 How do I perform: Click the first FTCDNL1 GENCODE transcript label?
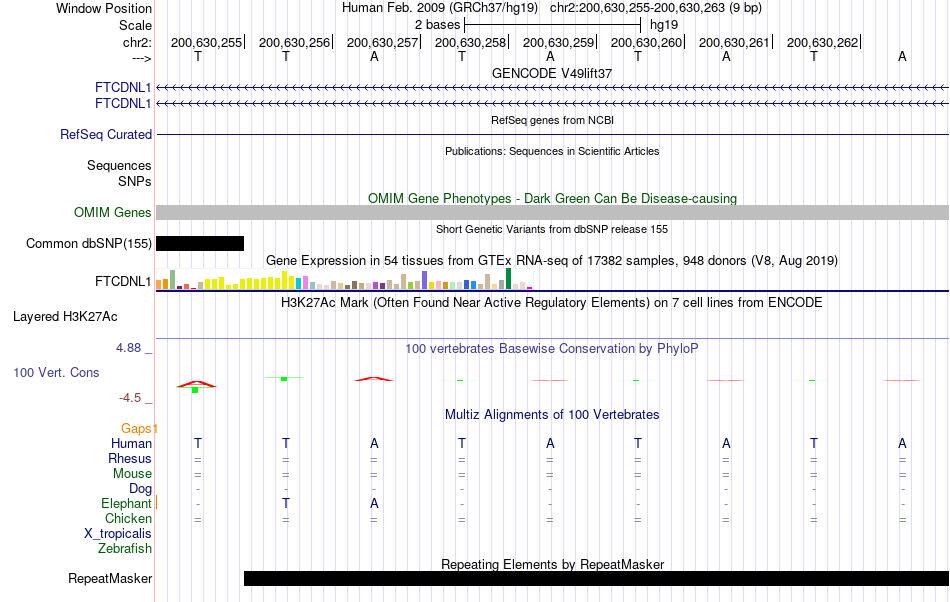tap(123, 87)
